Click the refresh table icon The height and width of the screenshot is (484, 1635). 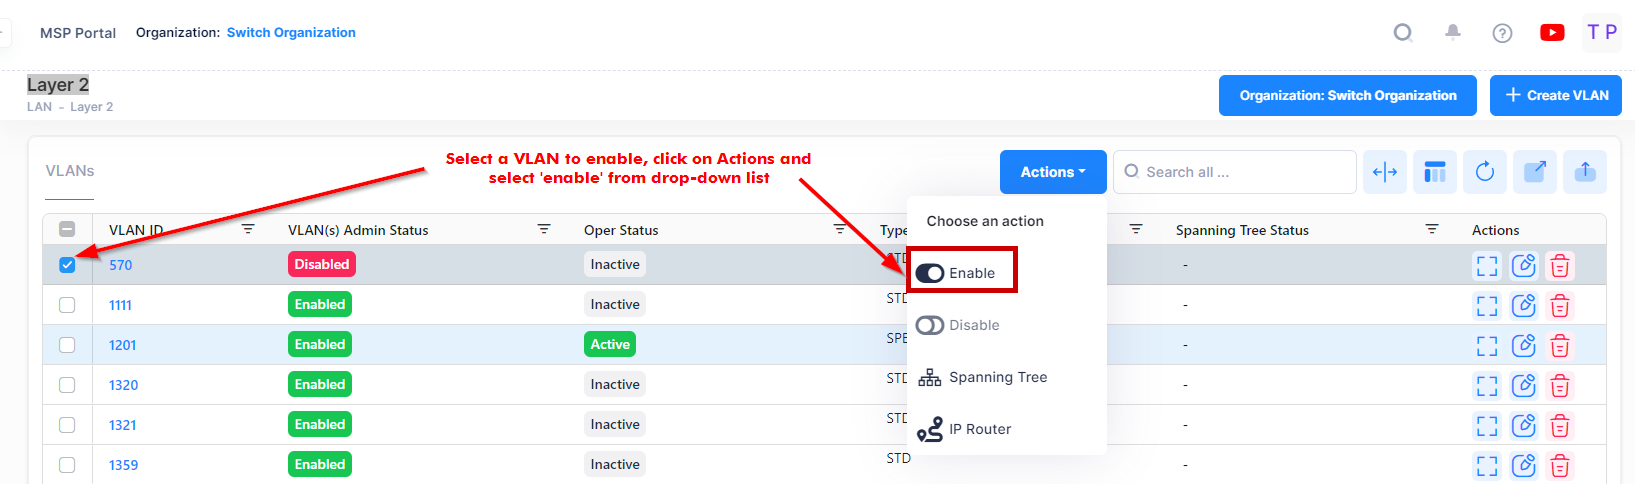(1485, 172)
